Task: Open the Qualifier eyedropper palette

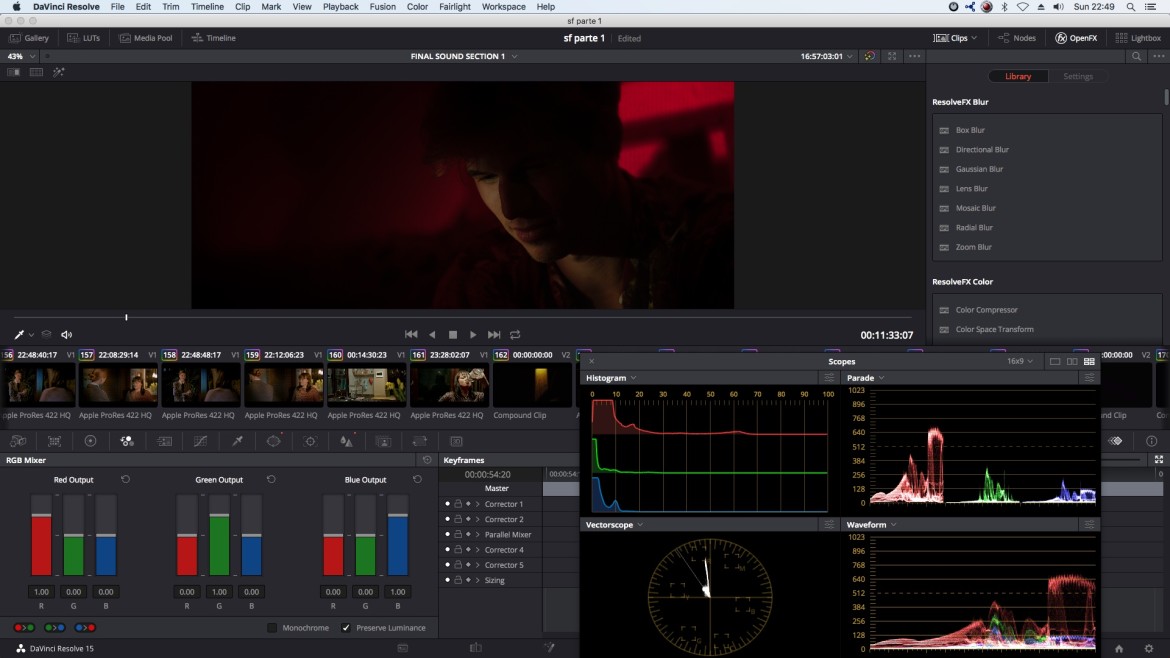Action: tap(237, 441)
